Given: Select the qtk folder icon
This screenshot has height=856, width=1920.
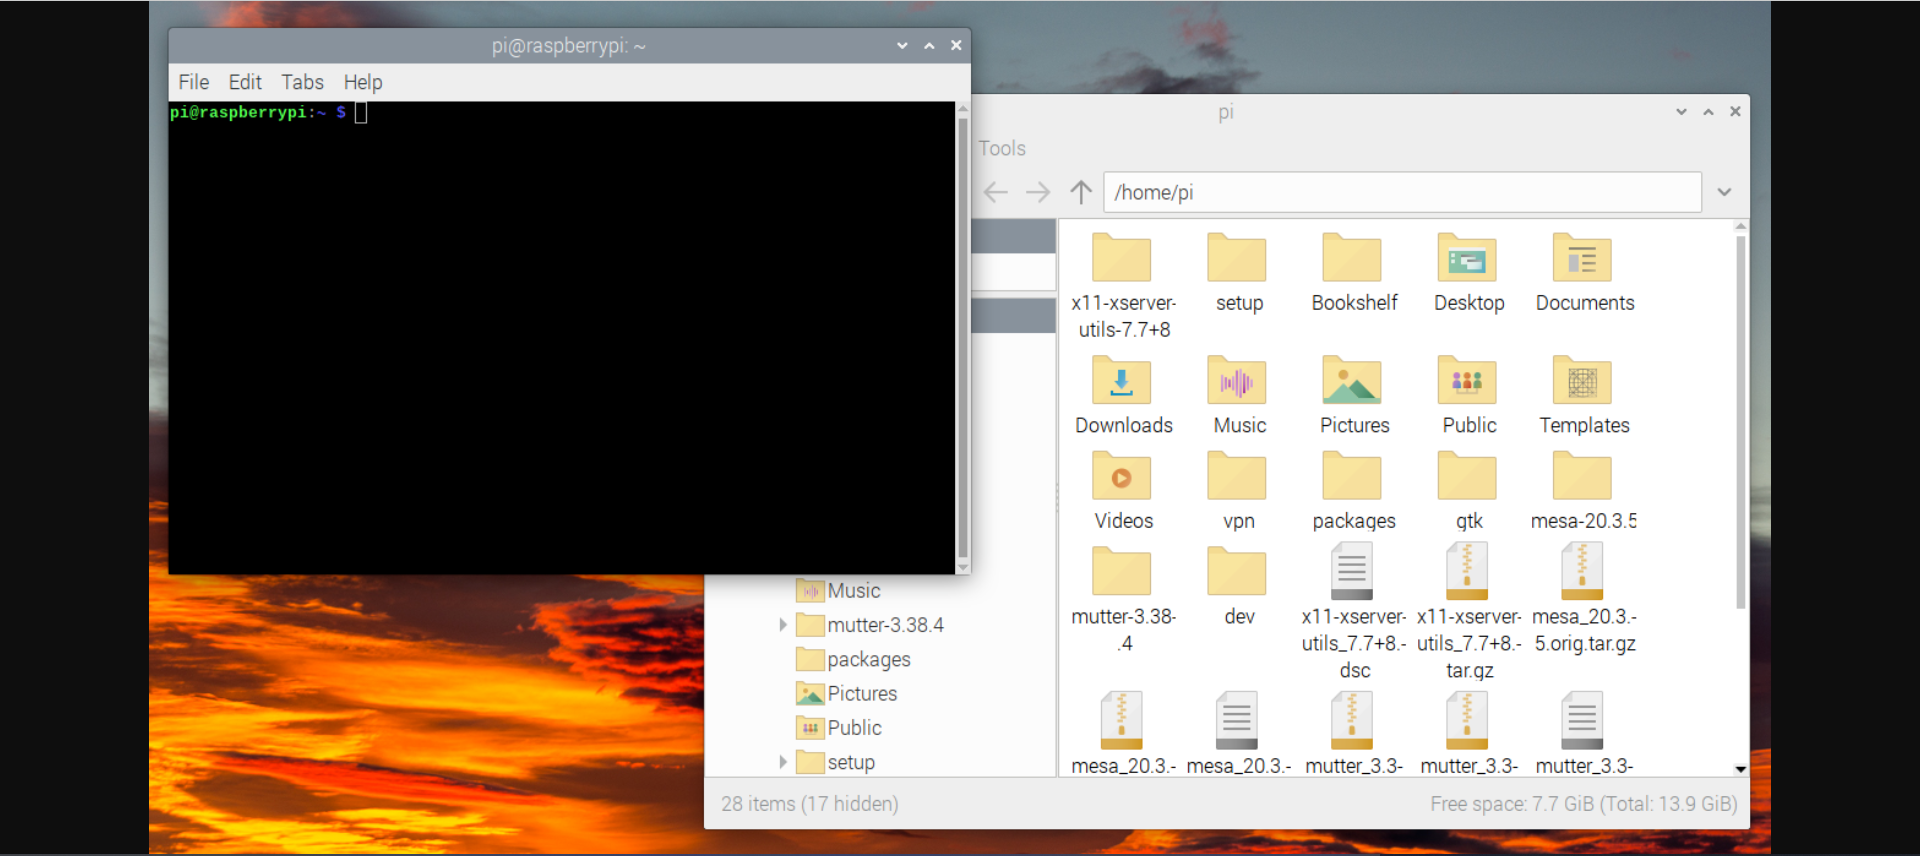Looking at the screenshot, I should pyautogui.click(x=1467, y=476).
